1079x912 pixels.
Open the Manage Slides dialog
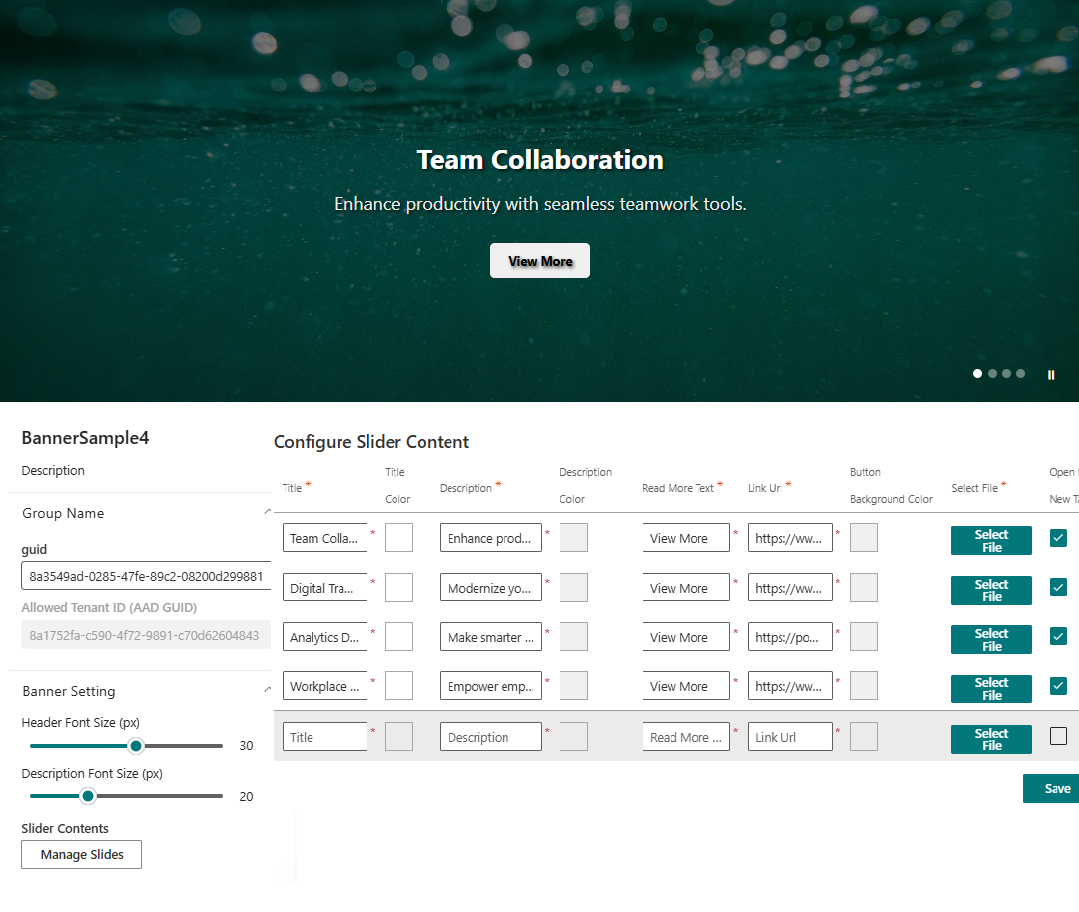point(81,854)
